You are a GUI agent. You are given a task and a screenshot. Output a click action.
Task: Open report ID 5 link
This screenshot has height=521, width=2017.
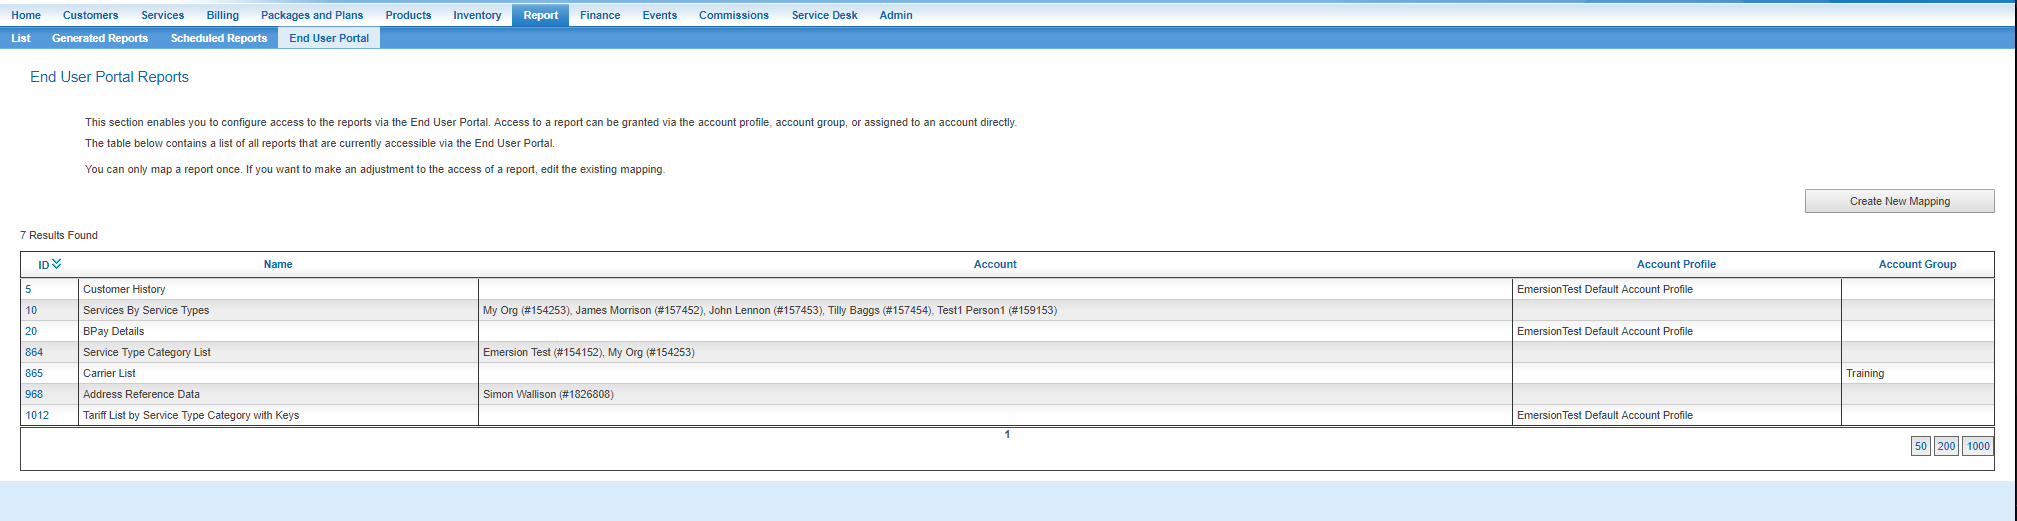(x=28, y=289)
